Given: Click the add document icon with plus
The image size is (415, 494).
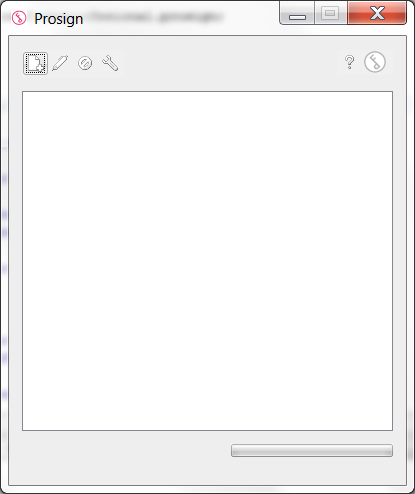Looking at the screenshot, I should coord(35,63).
